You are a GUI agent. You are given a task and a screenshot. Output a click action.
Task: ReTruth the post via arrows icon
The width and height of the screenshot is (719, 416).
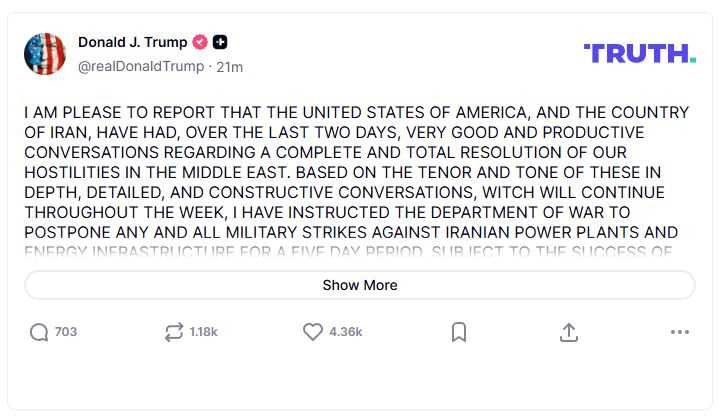pos(174,332)
